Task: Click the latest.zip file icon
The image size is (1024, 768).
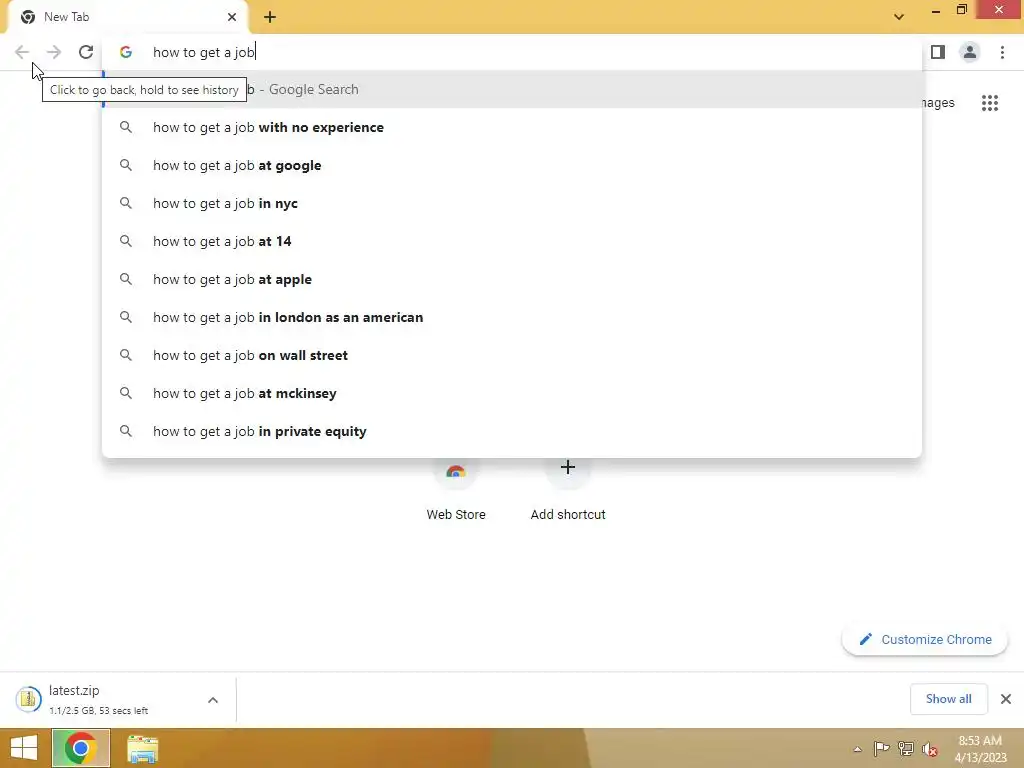Action: 28,699
